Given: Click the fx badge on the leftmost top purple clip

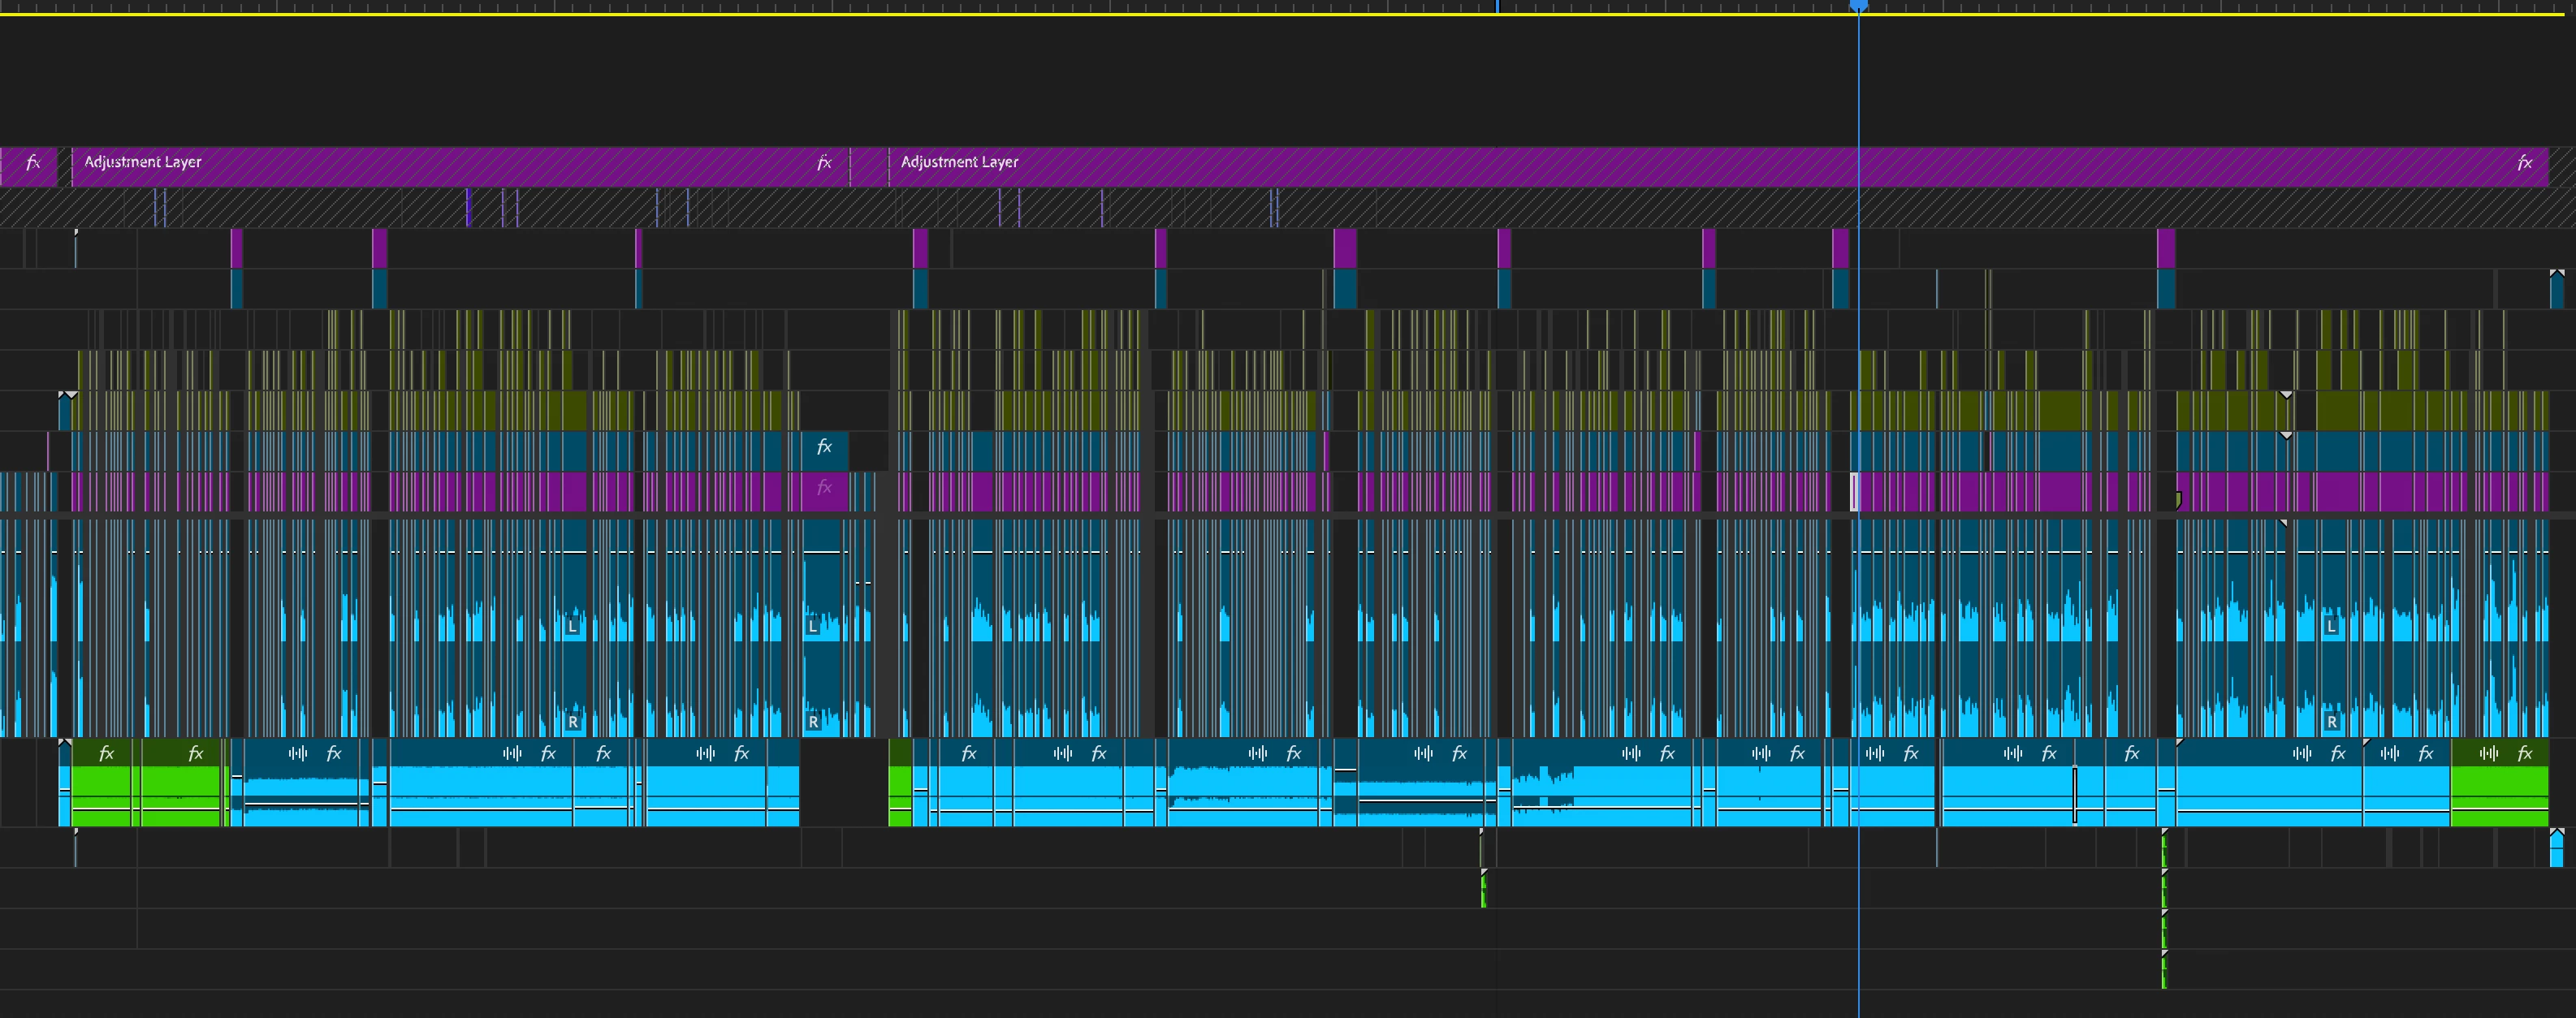Looking at the screenshot, I should [33, 162].
